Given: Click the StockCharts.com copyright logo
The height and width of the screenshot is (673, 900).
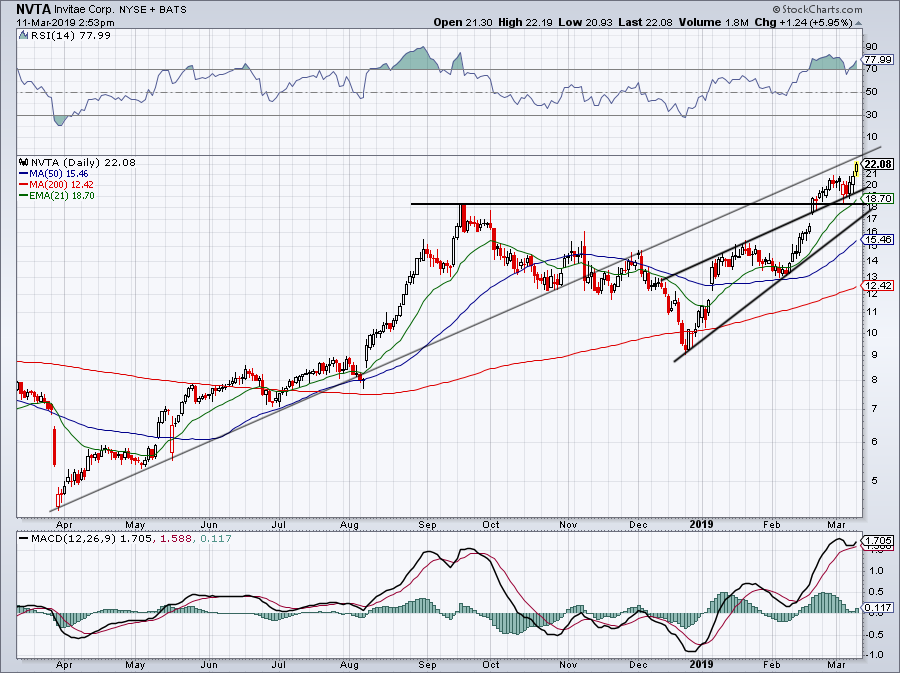Looking at the screenshot, I should [x=817, y=9].
